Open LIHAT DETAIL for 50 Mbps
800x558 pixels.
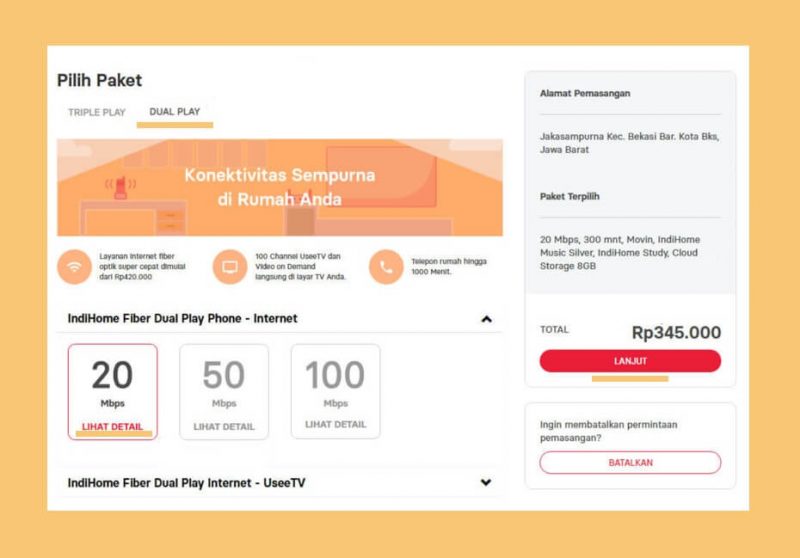click(224, 427)
